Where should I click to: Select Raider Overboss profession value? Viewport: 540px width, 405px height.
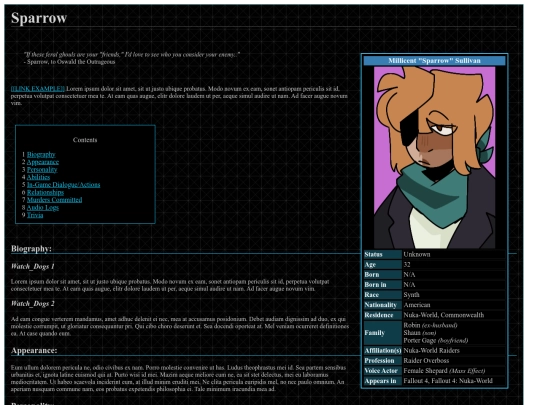tap(426, 361)
